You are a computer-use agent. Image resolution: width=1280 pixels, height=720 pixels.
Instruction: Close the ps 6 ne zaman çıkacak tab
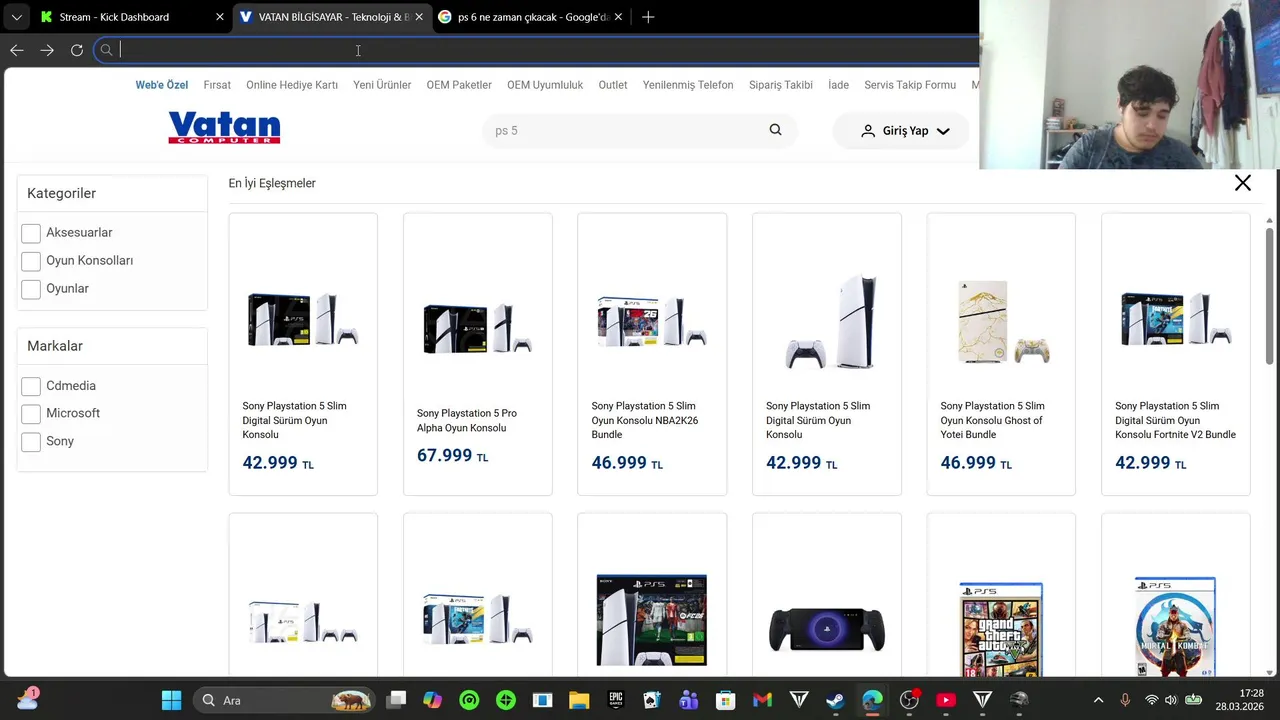[x=618, y=17]
